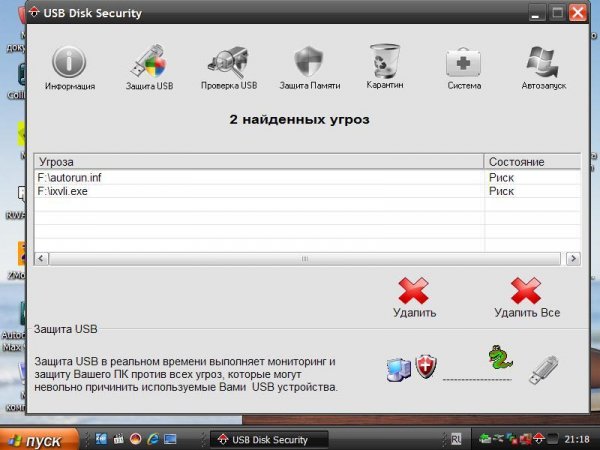Viewport: 600px width, 450px height.
Task: Click the USB Disk Security taskbar button
Action: 269,440
